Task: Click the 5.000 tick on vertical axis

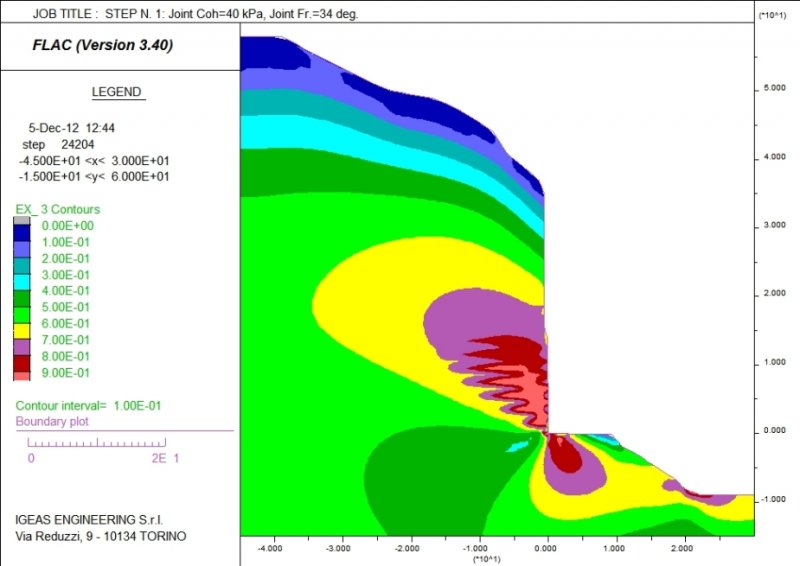Action: [769, 88]
